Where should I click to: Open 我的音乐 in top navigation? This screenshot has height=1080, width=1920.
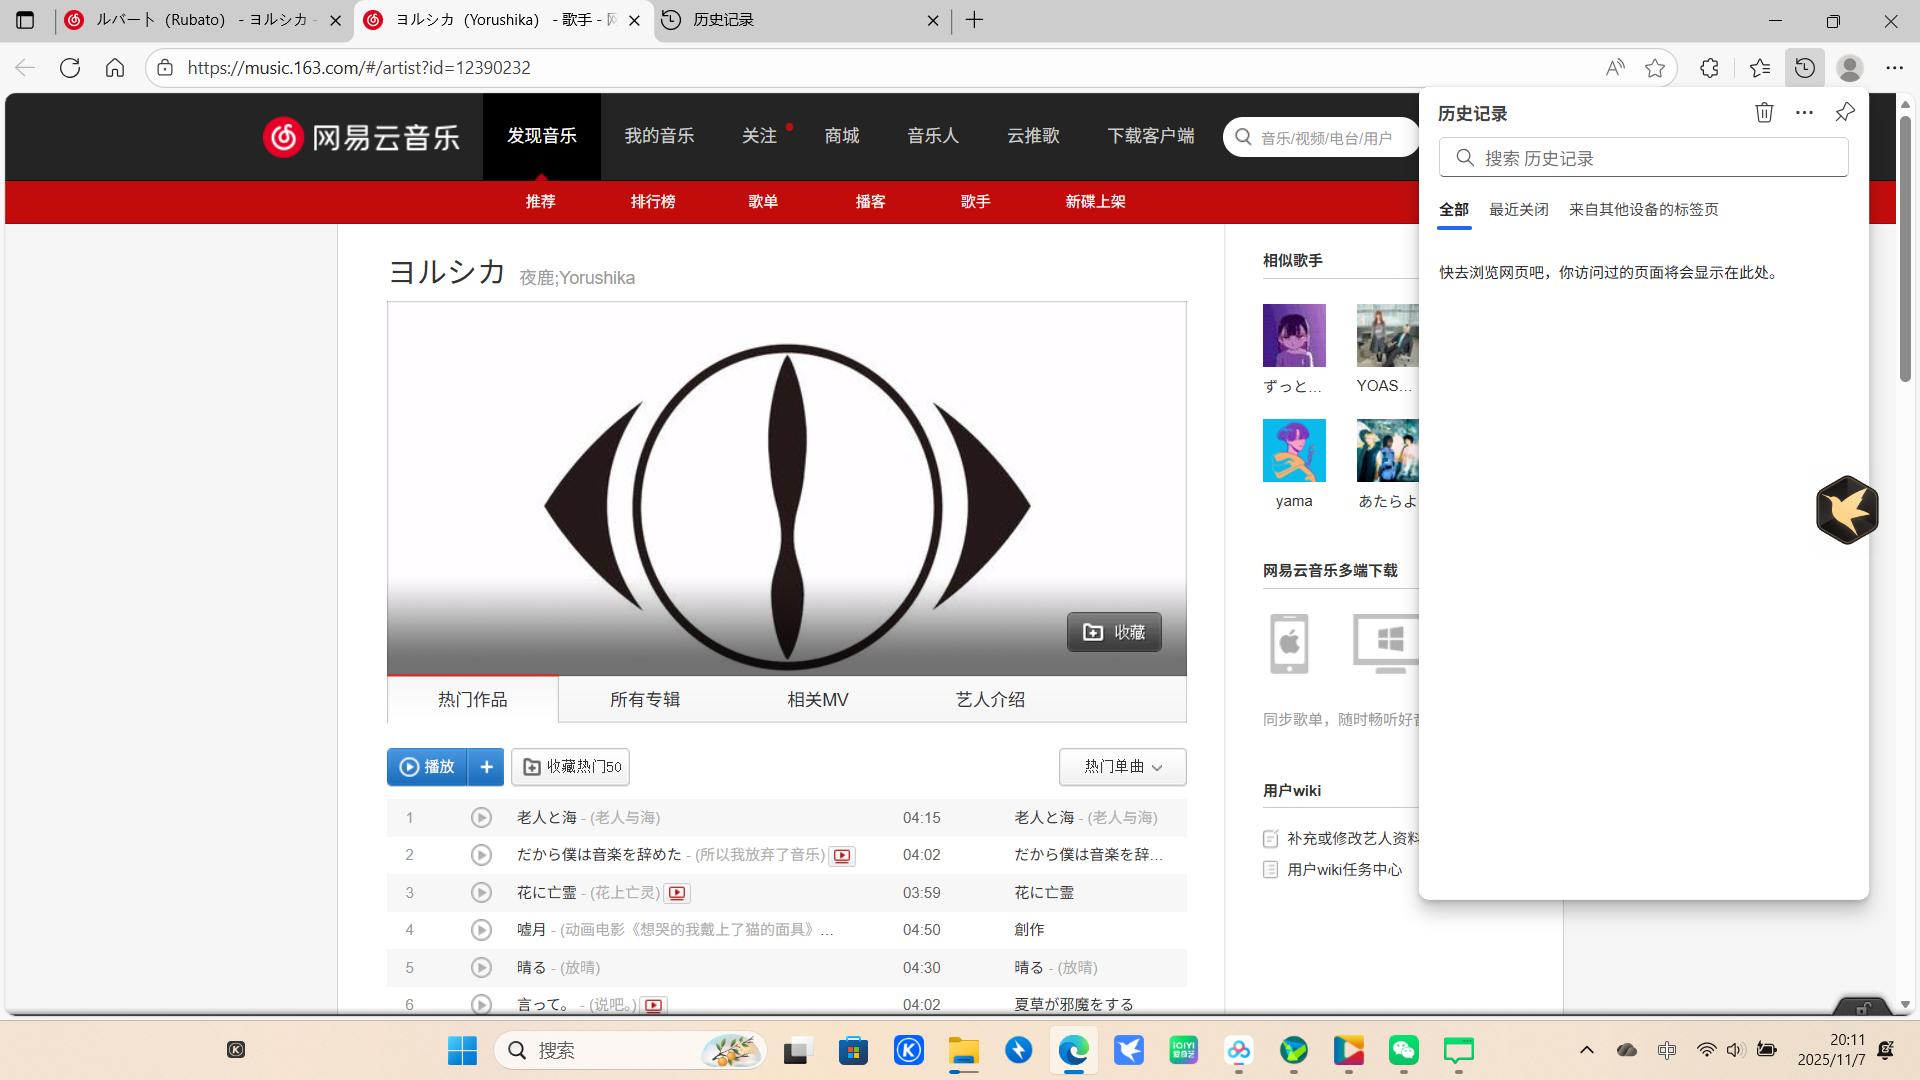pyautogui.click(x=659, y=136)
